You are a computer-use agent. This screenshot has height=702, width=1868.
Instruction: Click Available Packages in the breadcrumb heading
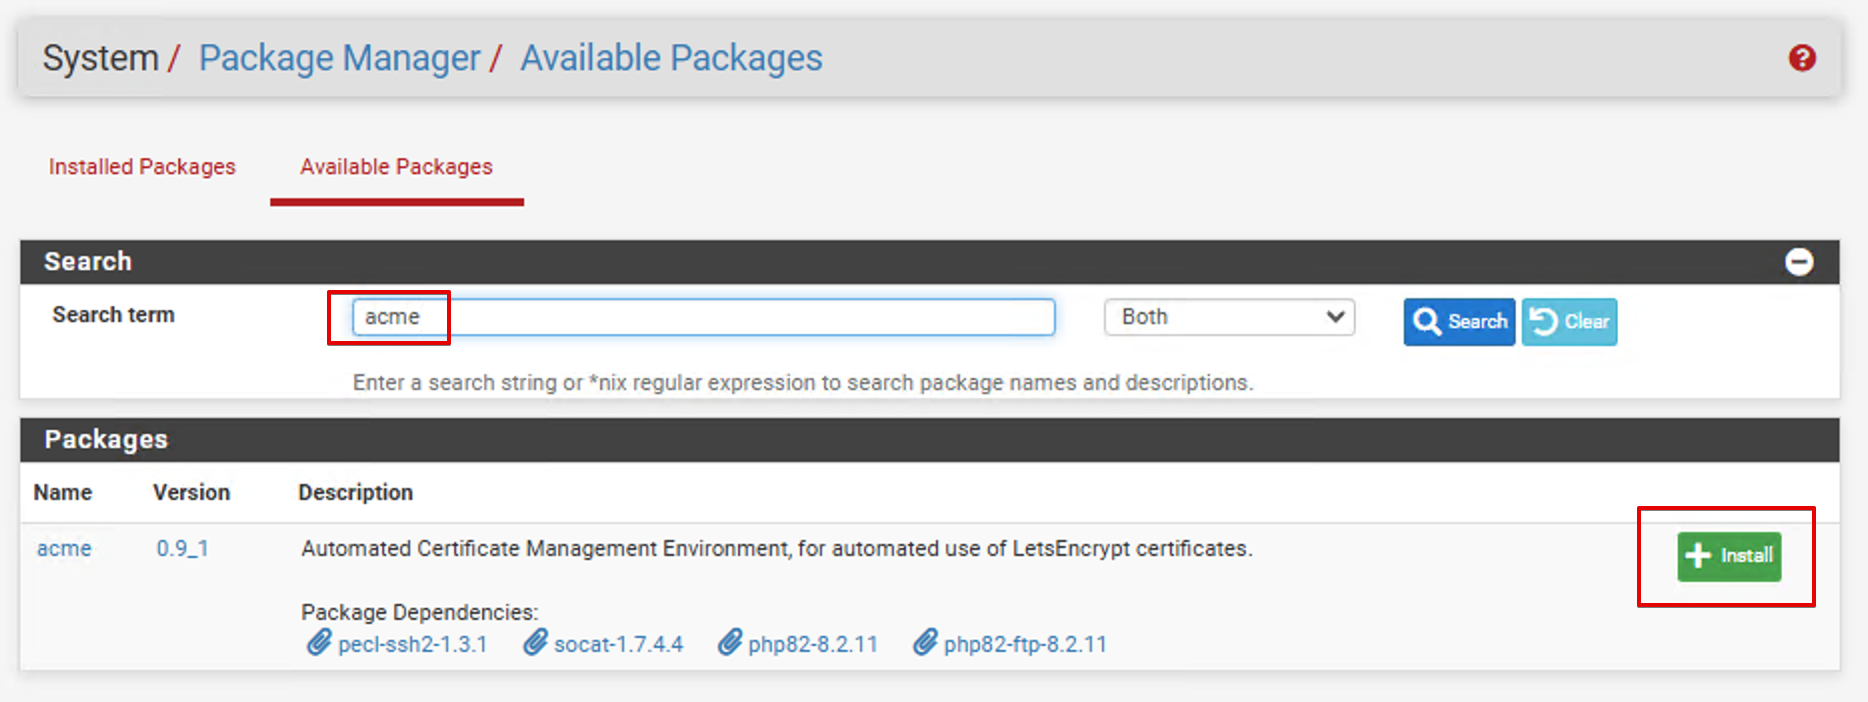[671, 58]
